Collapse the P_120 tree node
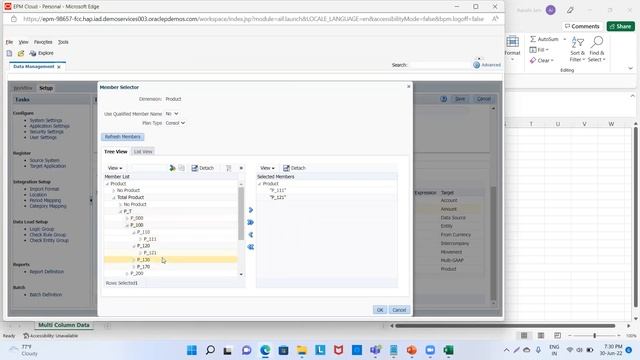This screenshot has width=640, height=360. pyautogui.click(x=133, y=246)
